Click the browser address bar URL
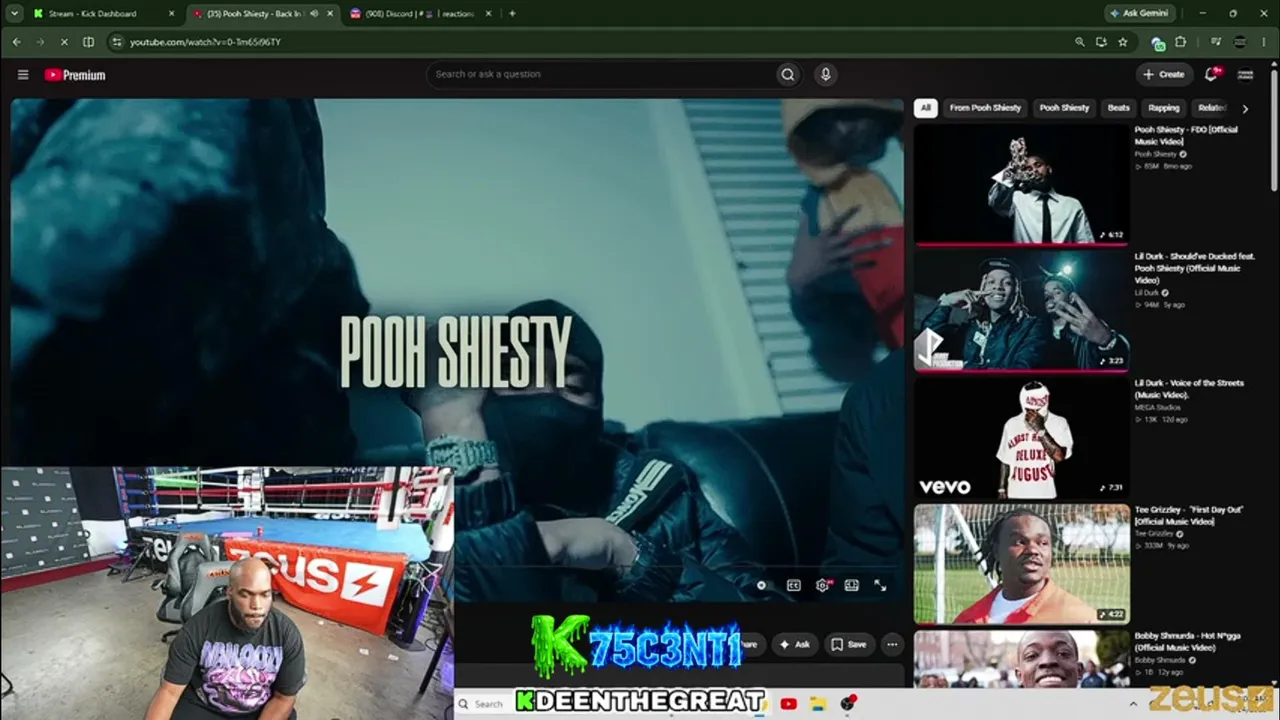 click(x=205, y=42)
